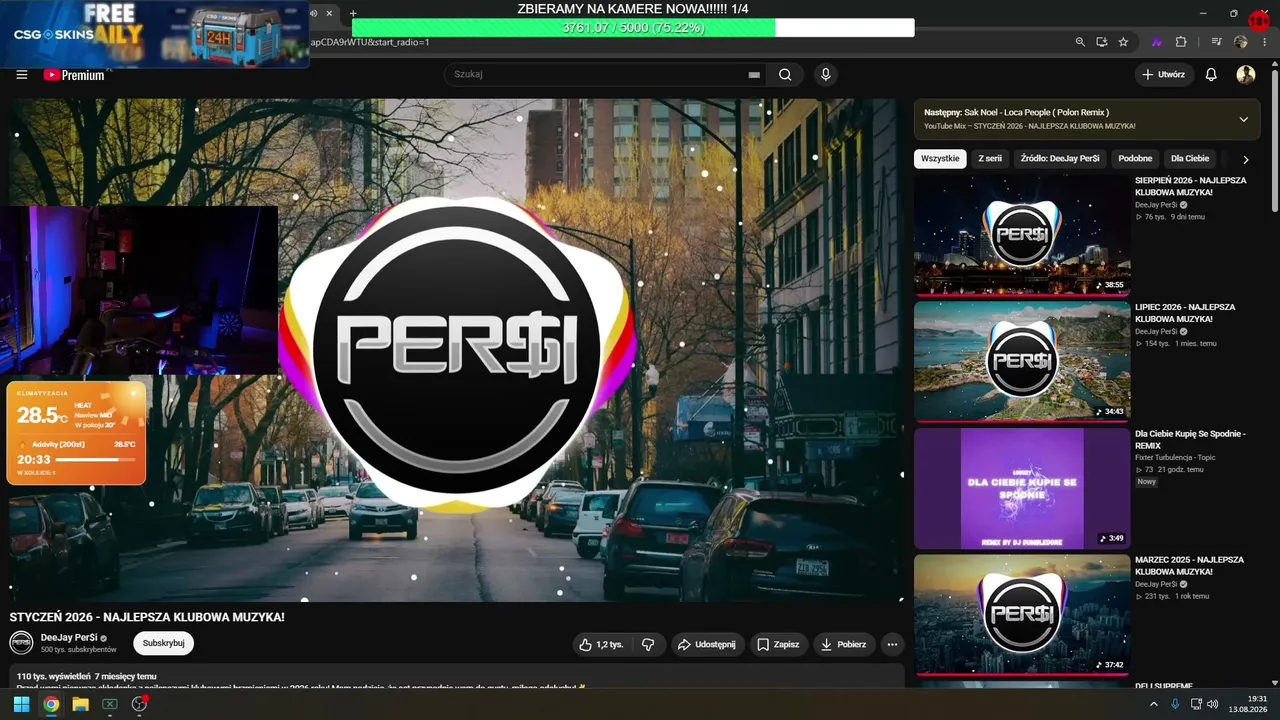Viewport: 1280px width, 720px height.
Task: Open the Windows Start menu
Action: click(x=21, y=704)
